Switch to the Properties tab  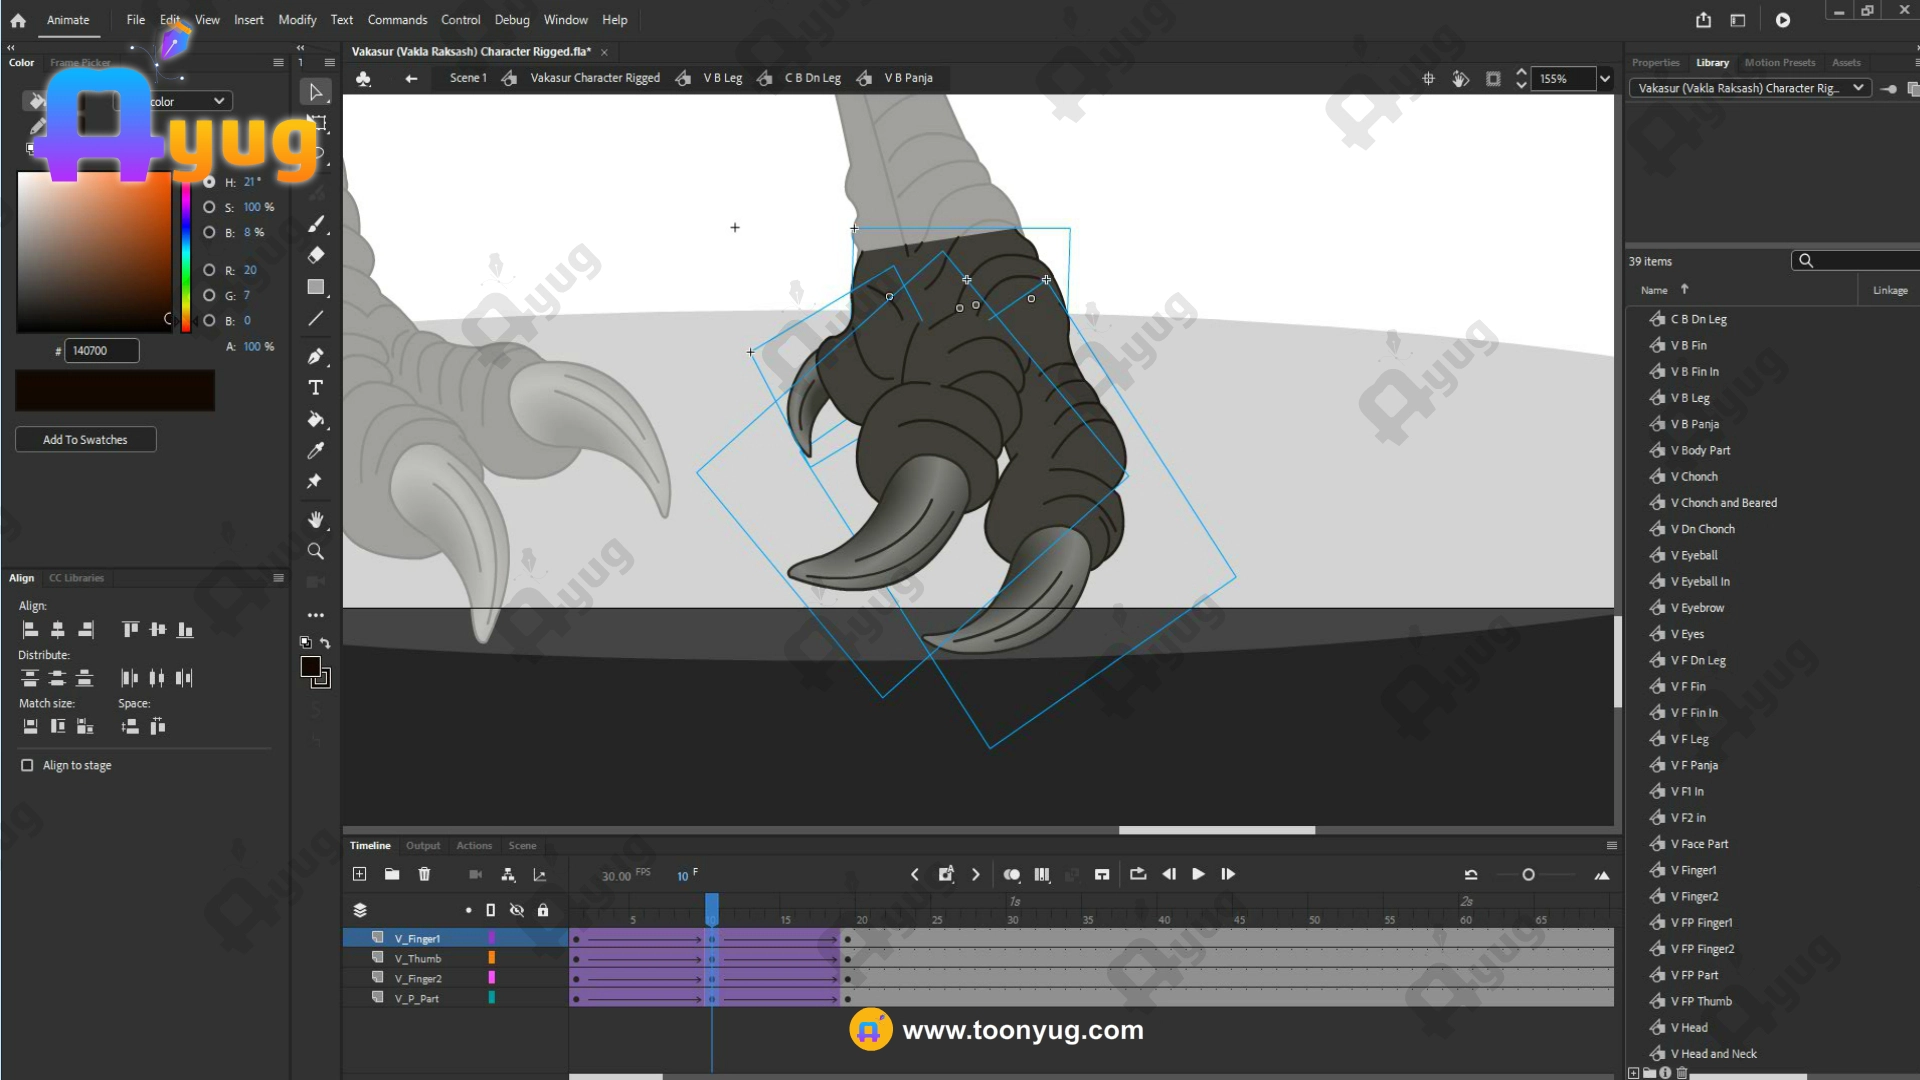[x=1655, y=62]
